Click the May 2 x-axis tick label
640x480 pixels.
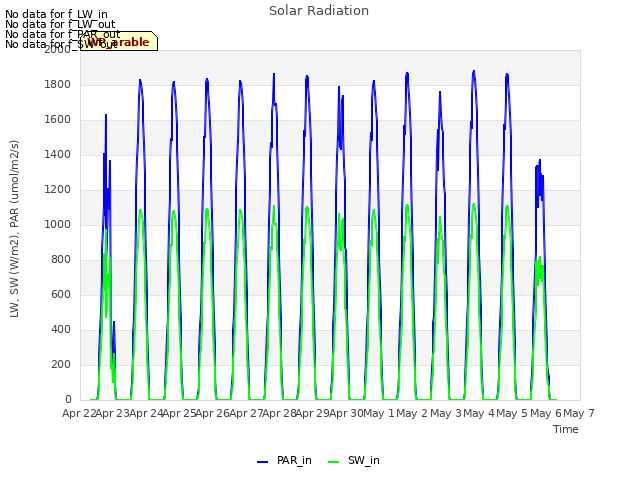click(x=412, y=413)
